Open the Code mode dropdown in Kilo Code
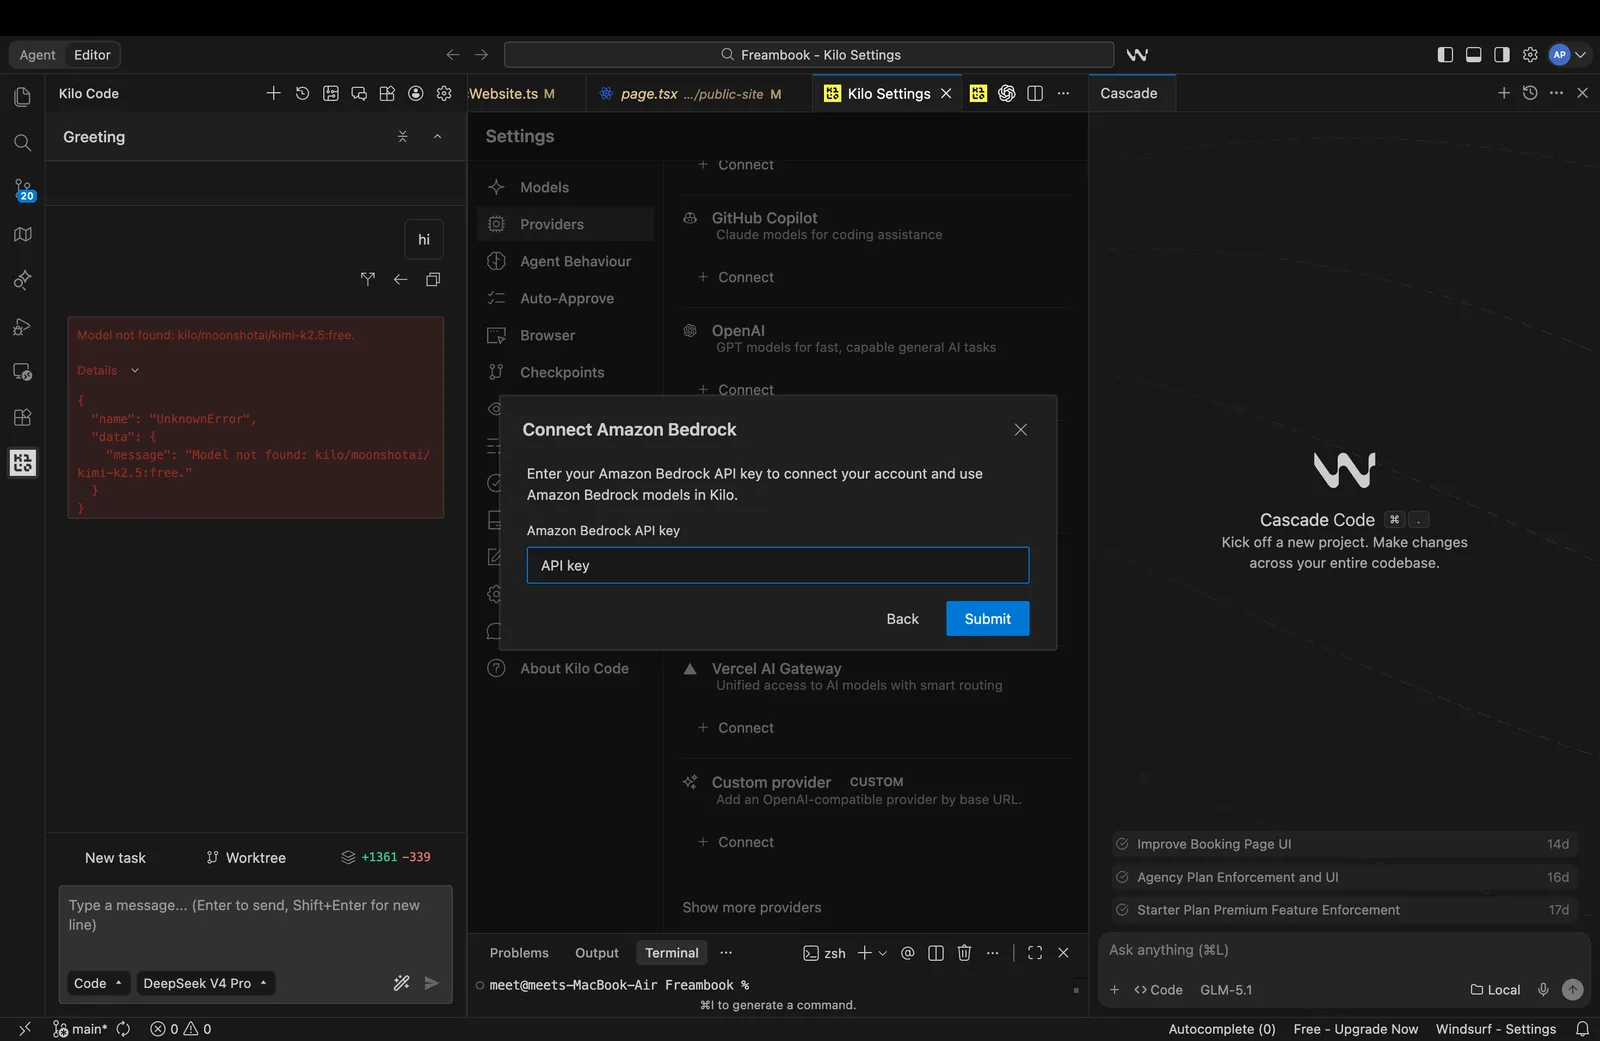This screenshot has height=1041, width=1600. (x=98, y=983)
